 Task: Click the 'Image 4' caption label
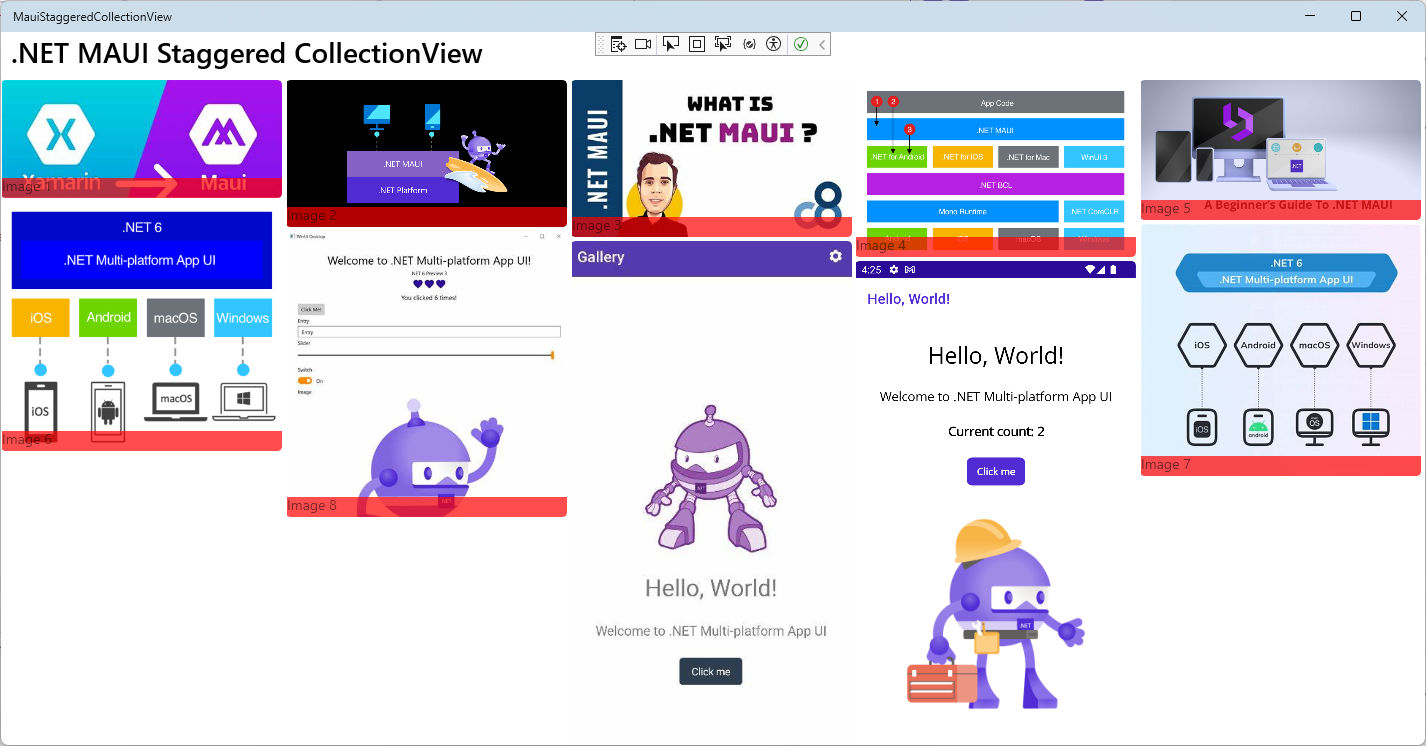[881, 246]
